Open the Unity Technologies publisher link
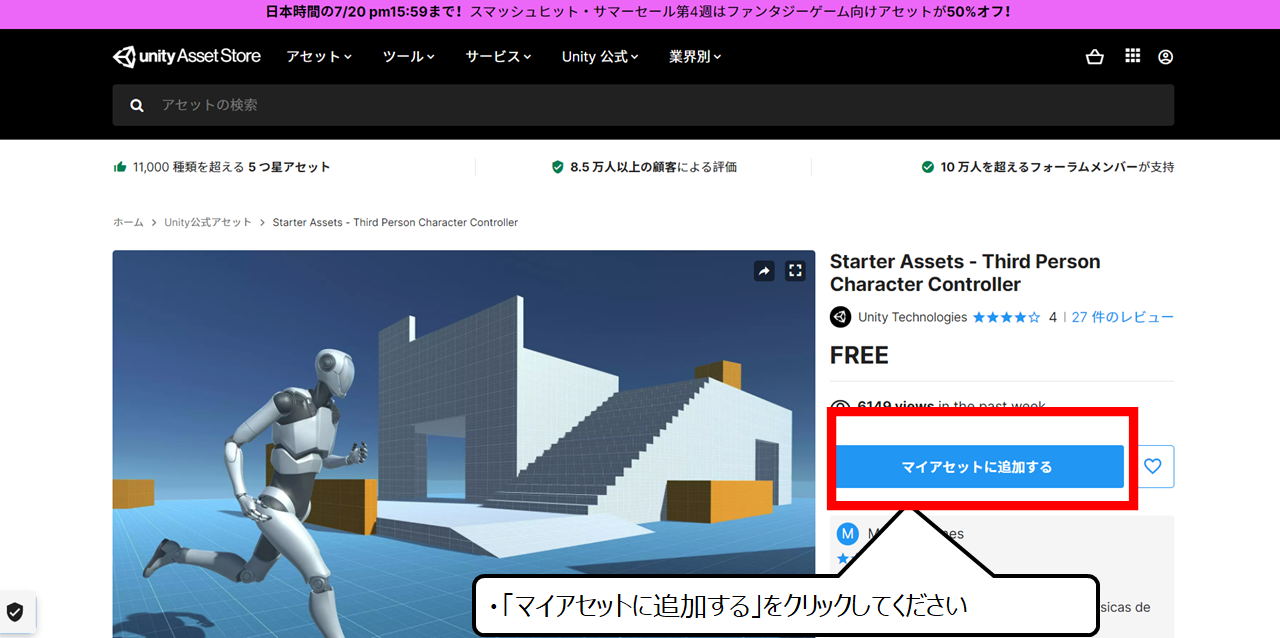1280x638 pixels. [x=912, y=317]
